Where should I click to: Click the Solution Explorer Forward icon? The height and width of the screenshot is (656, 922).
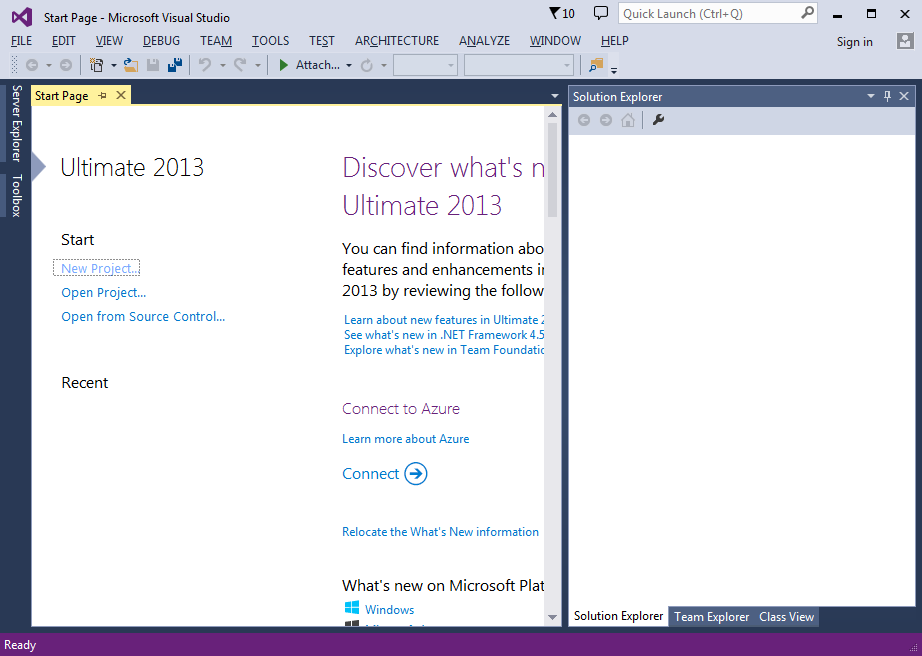tap(606, 121)
